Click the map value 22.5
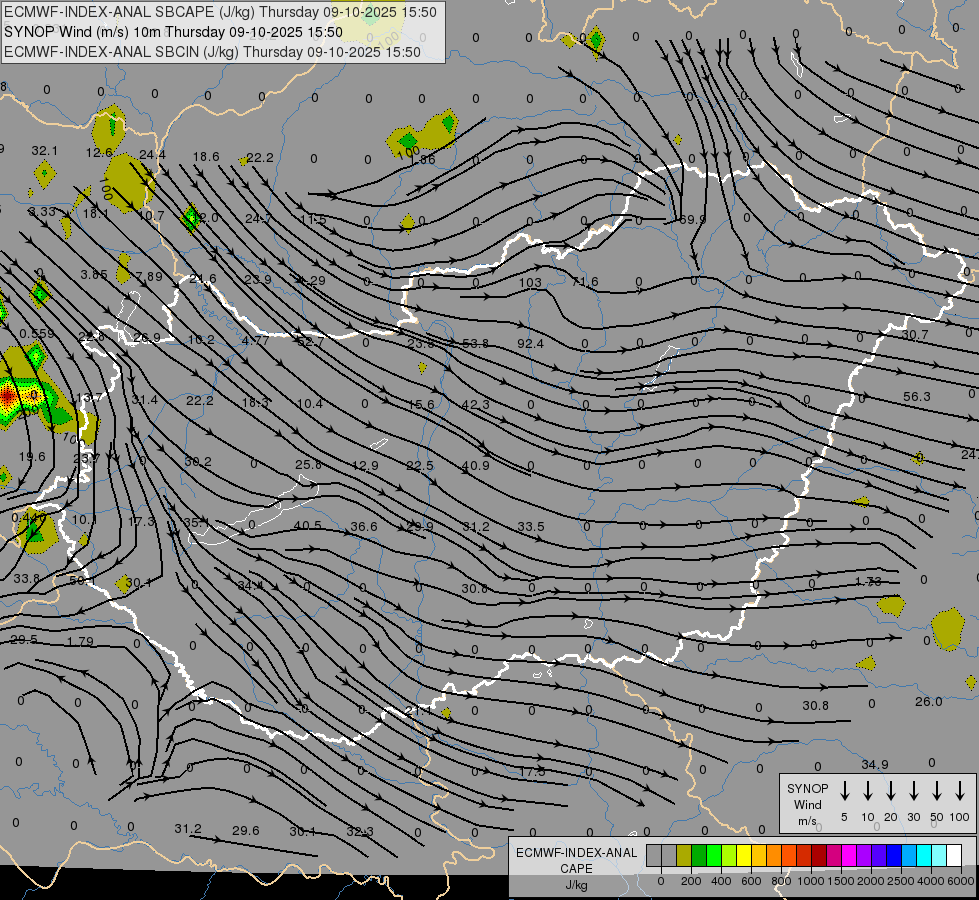 pos(420,465)
